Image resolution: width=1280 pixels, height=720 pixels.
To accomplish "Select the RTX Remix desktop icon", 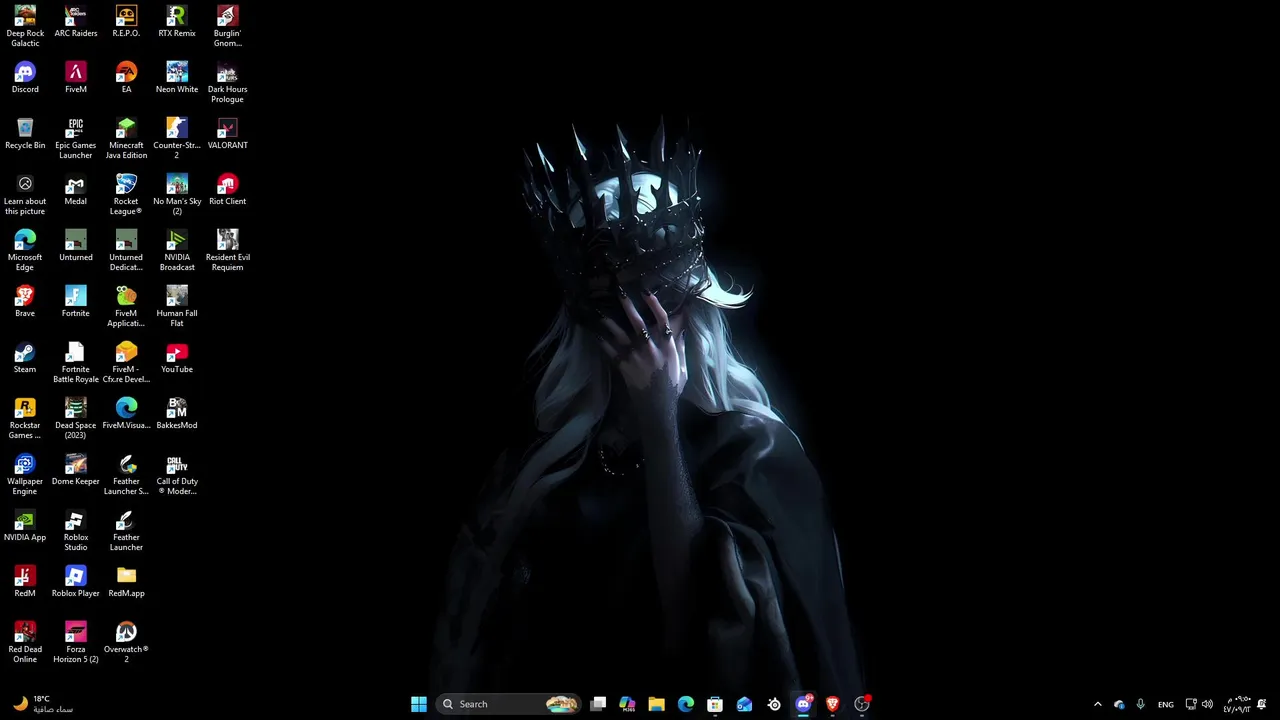I will tap(177, 22).
